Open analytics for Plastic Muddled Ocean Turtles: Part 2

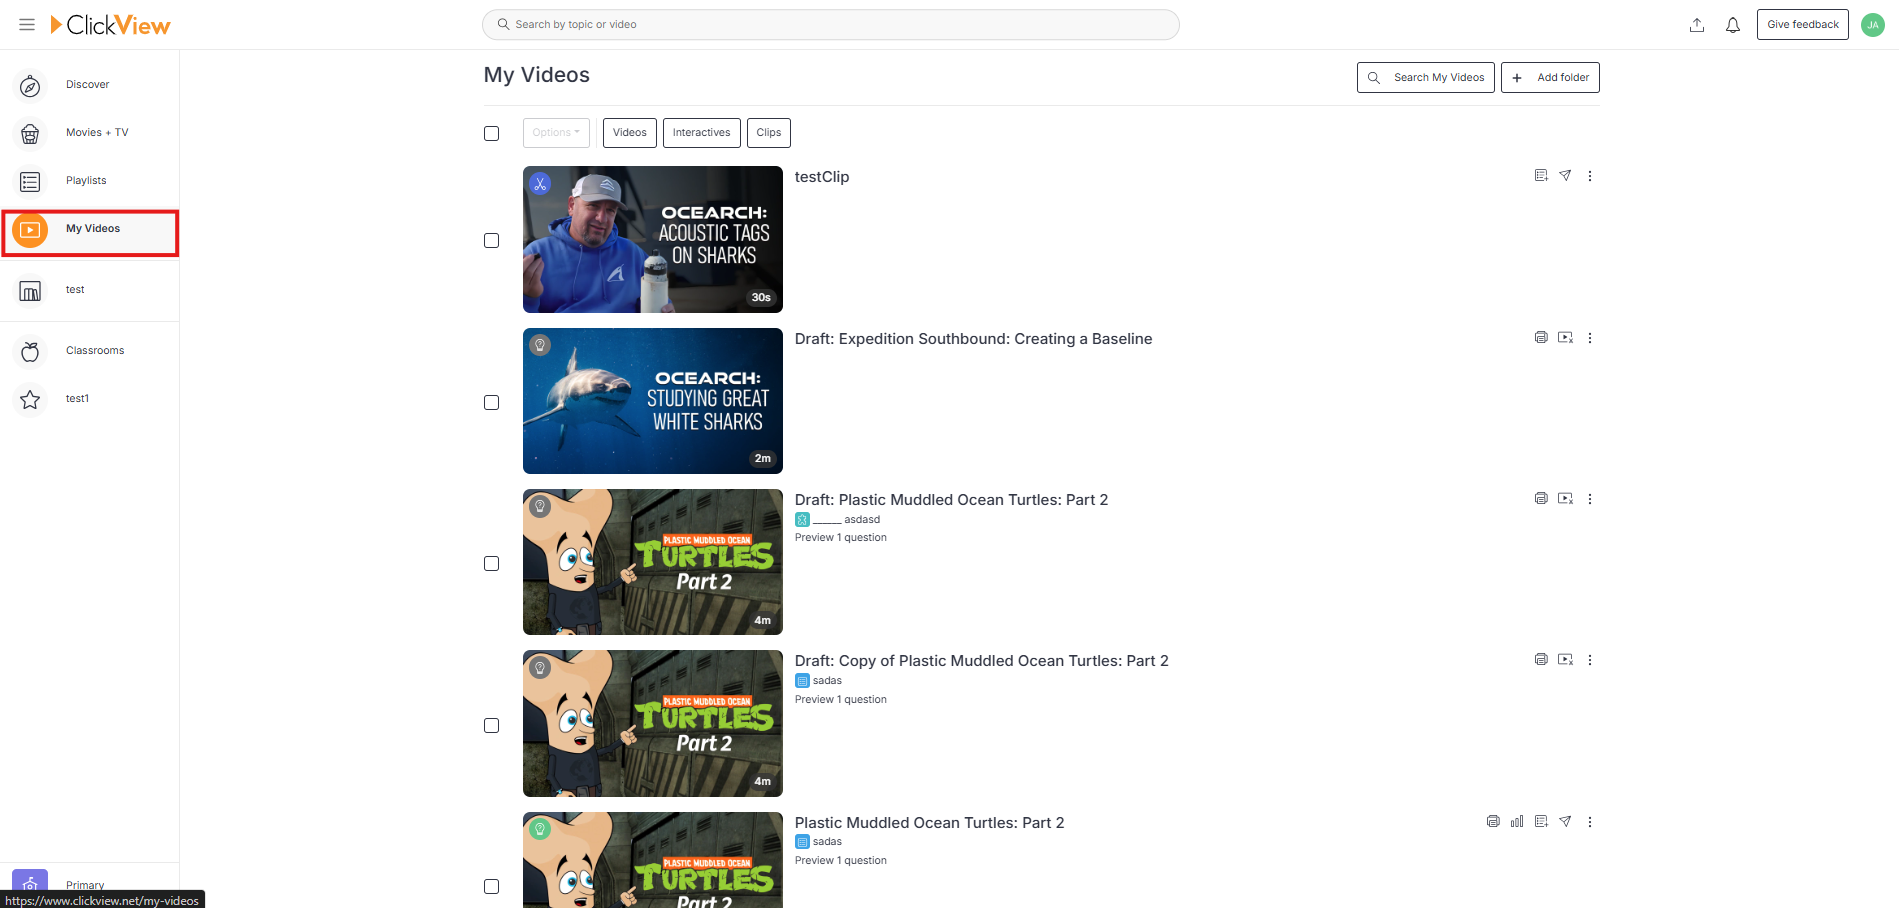pyautogui.click(x=1516, y=821)
